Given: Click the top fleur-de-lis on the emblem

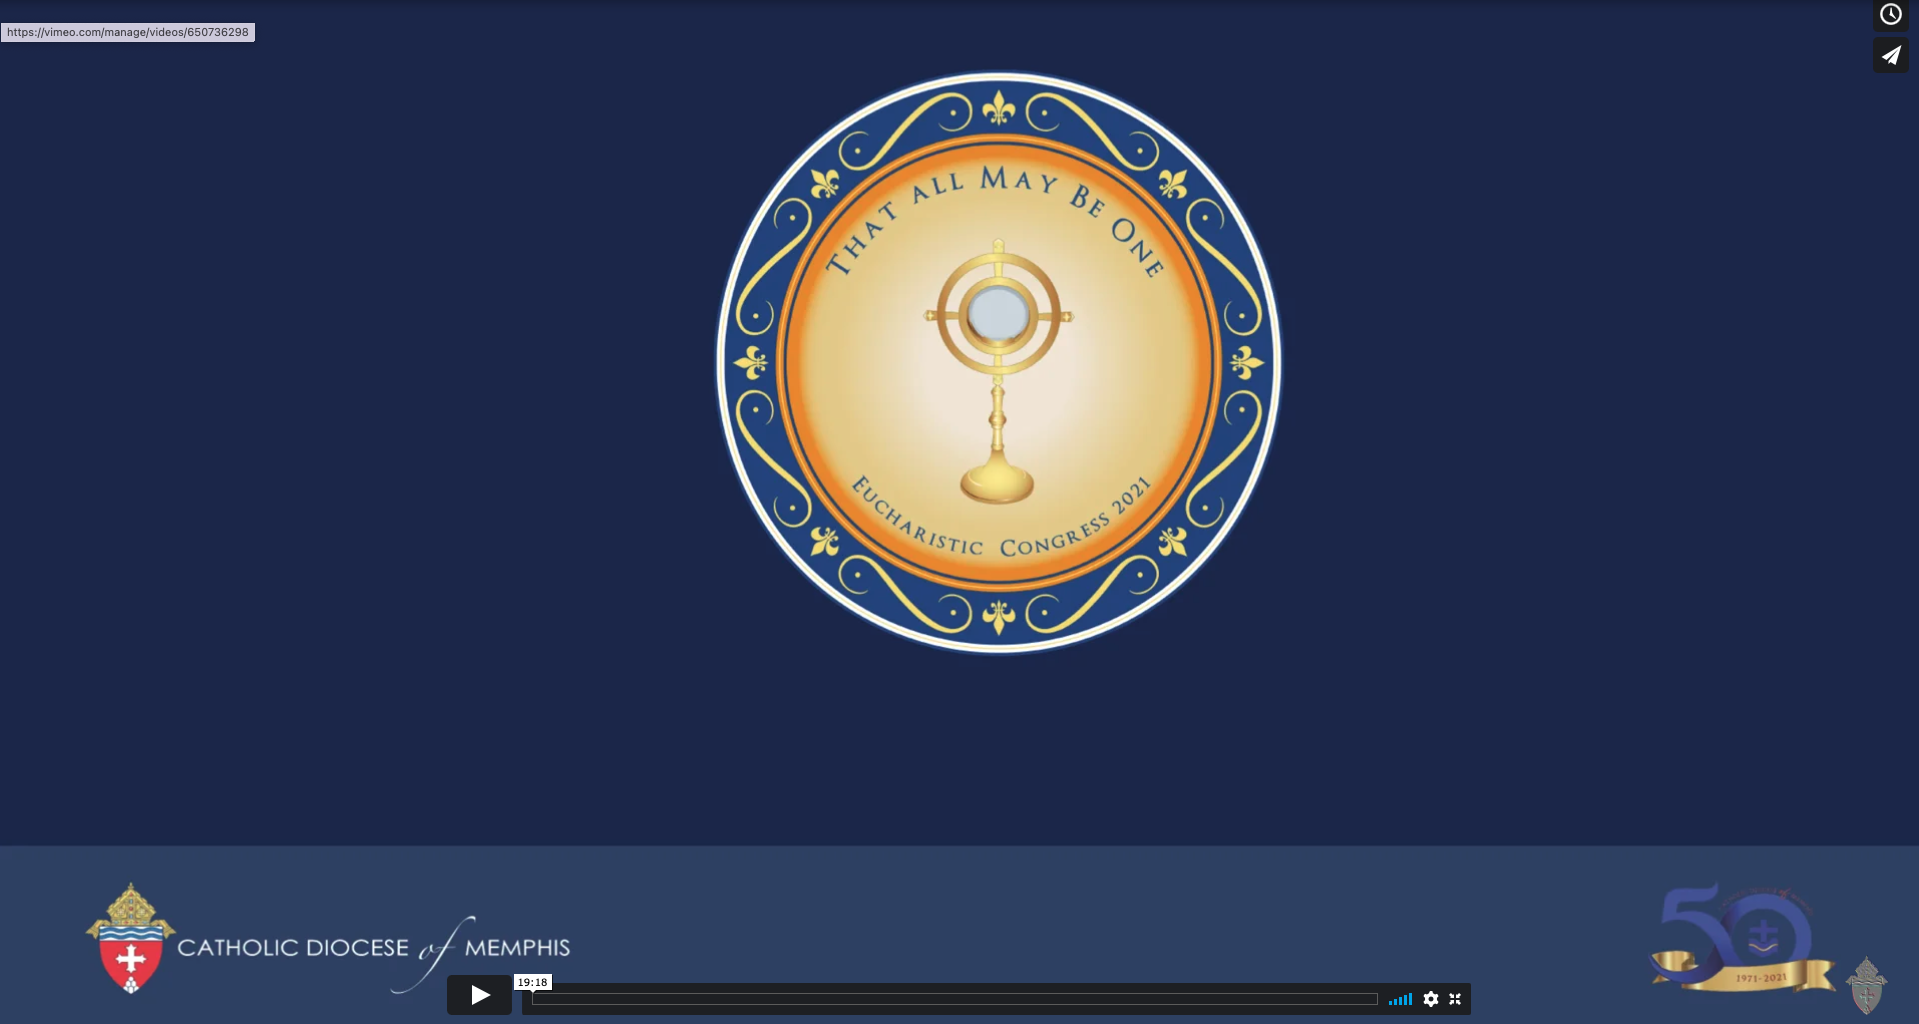Looking at the screenshot, I should click(998, 108).
